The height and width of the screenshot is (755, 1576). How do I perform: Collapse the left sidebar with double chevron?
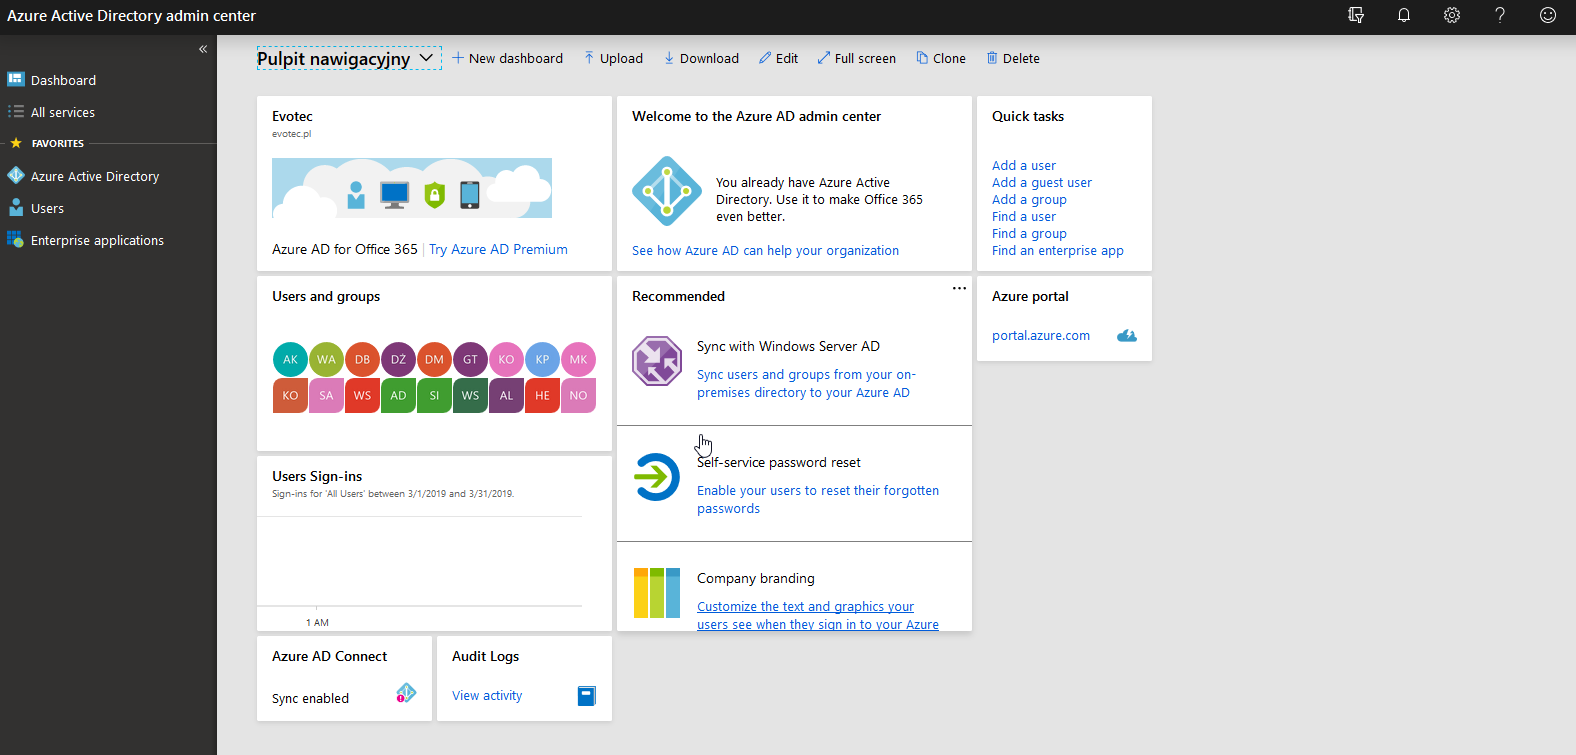tap(203, 49)
